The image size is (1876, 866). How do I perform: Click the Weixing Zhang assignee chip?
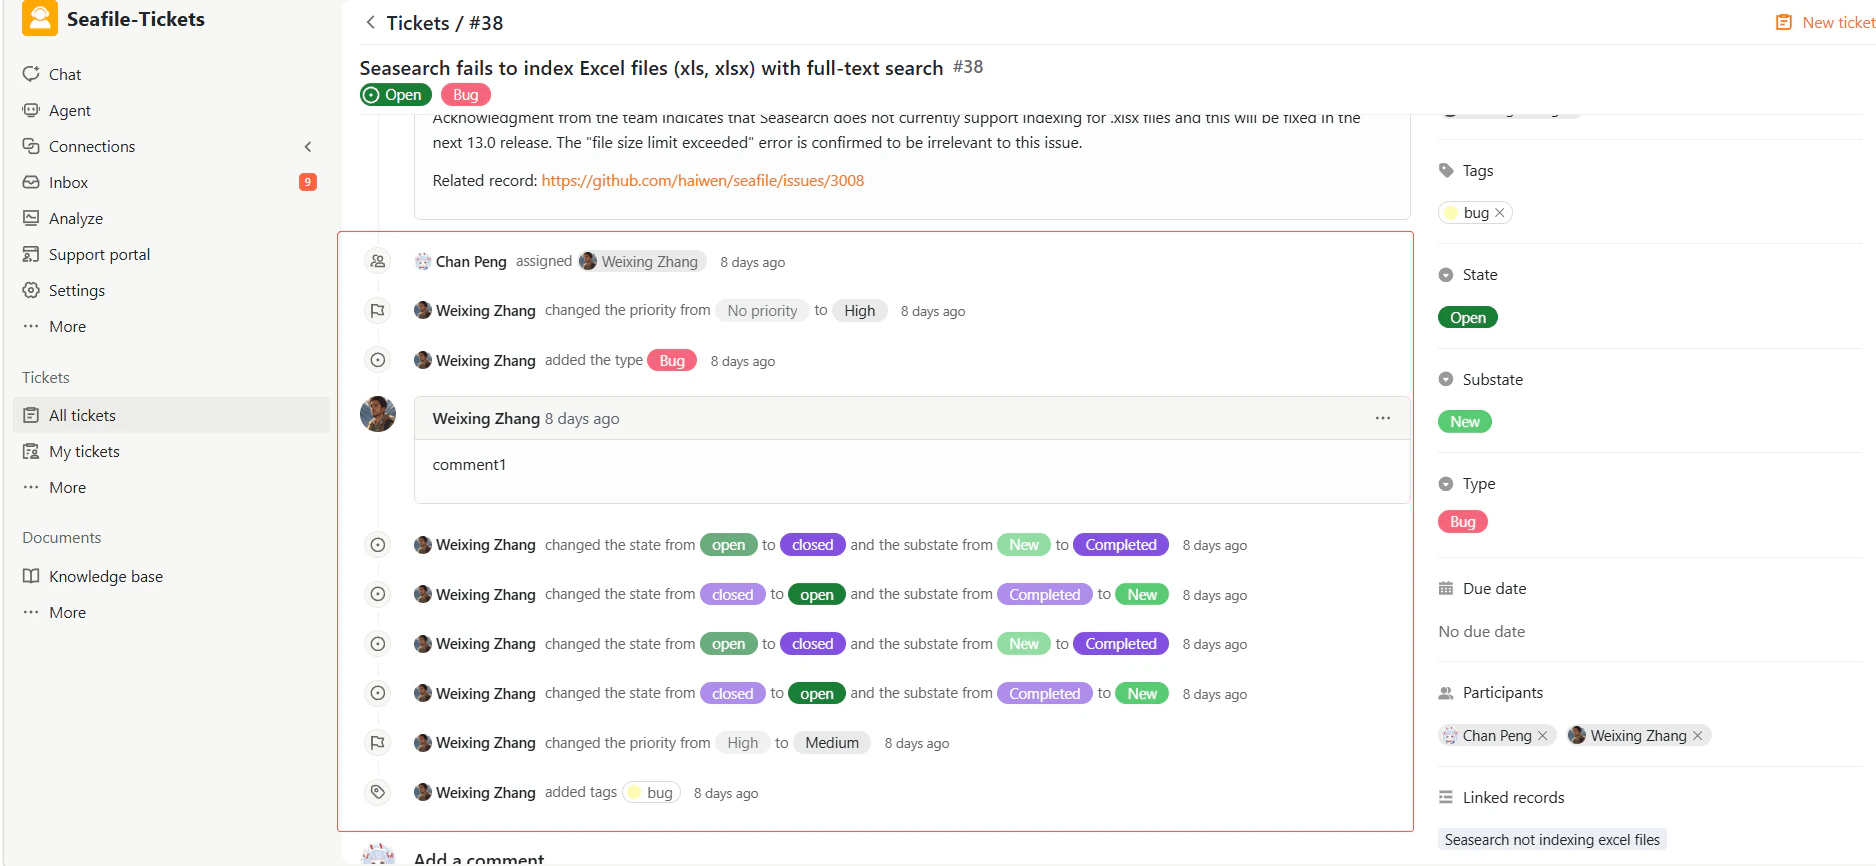642,261
